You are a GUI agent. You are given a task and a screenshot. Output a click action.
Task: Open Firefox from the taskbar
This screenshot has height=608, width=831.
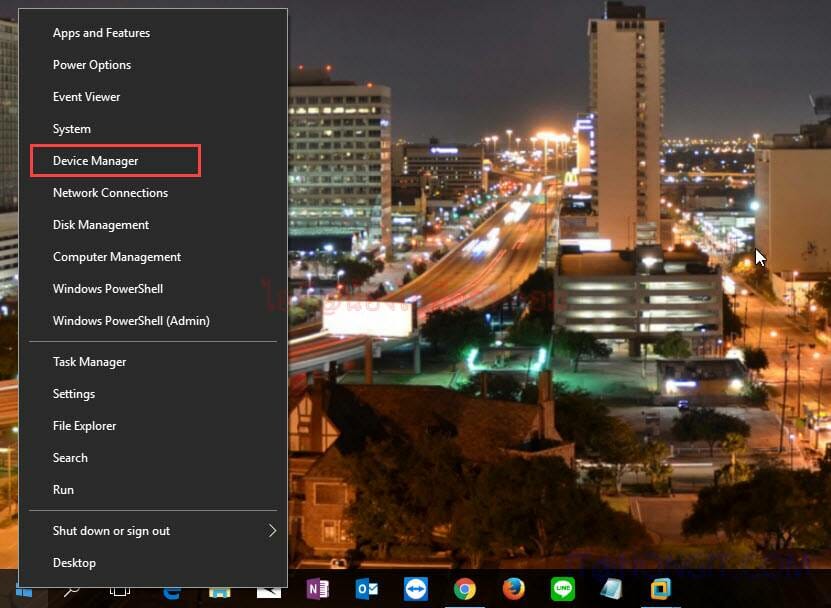click(513, 591)
